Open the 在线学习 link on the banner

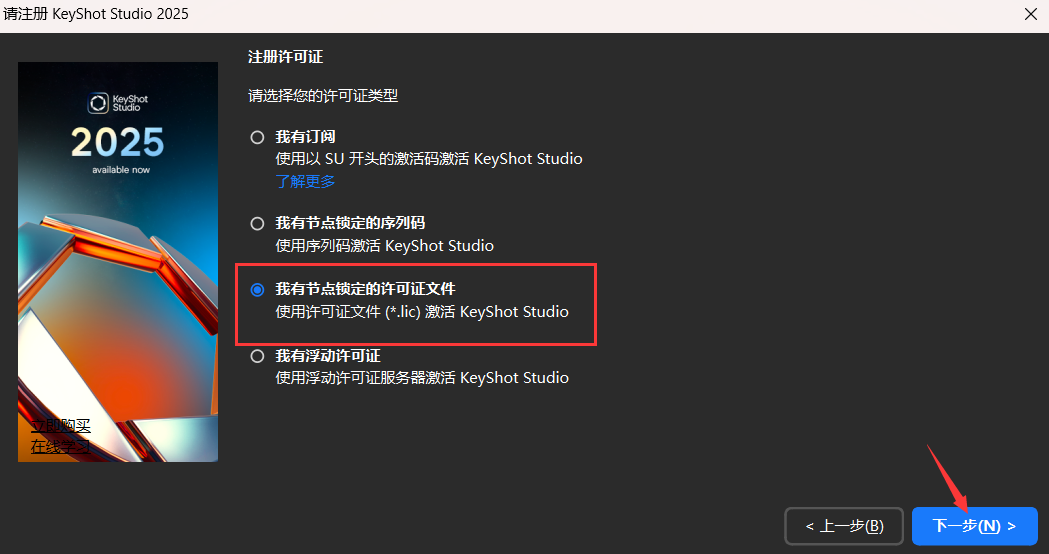[60, 446]
